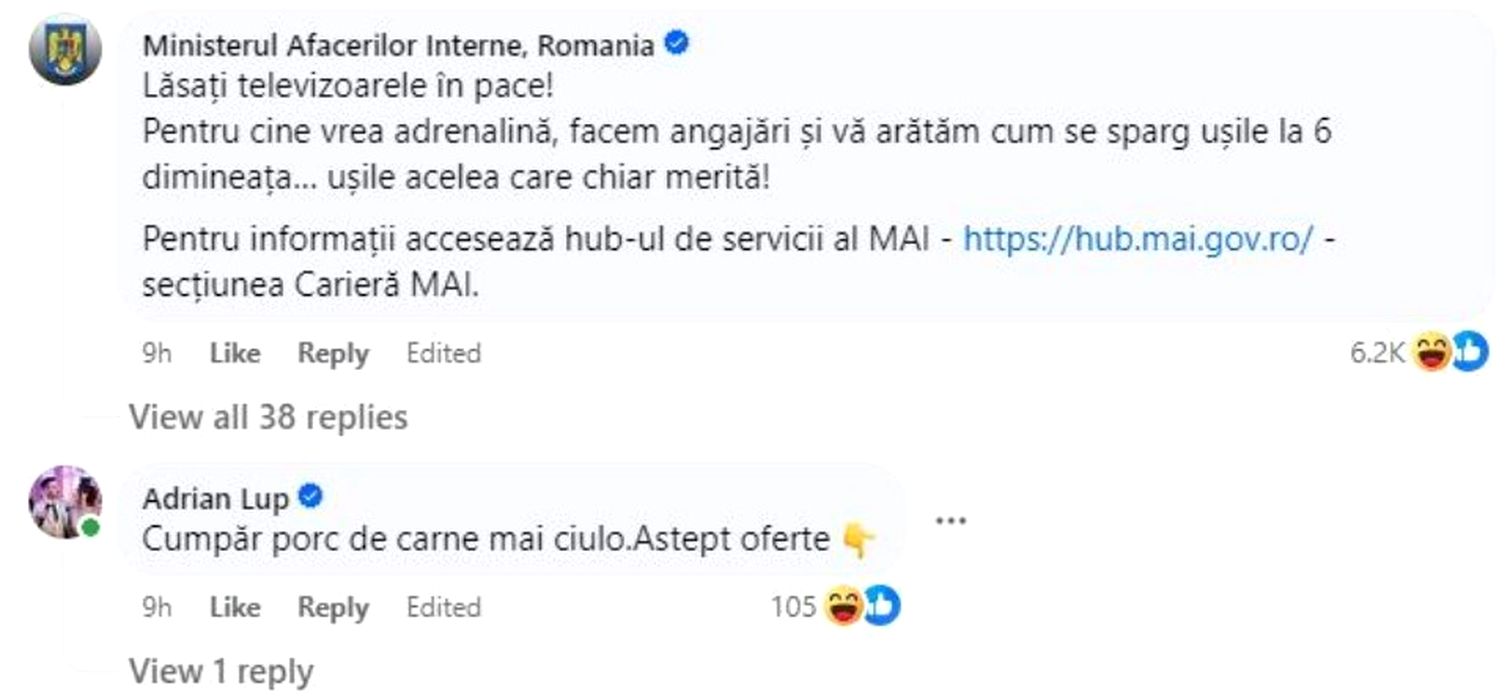Like Adrian Lup's comment
The image size is (1510, 700).
coord(235,607)
